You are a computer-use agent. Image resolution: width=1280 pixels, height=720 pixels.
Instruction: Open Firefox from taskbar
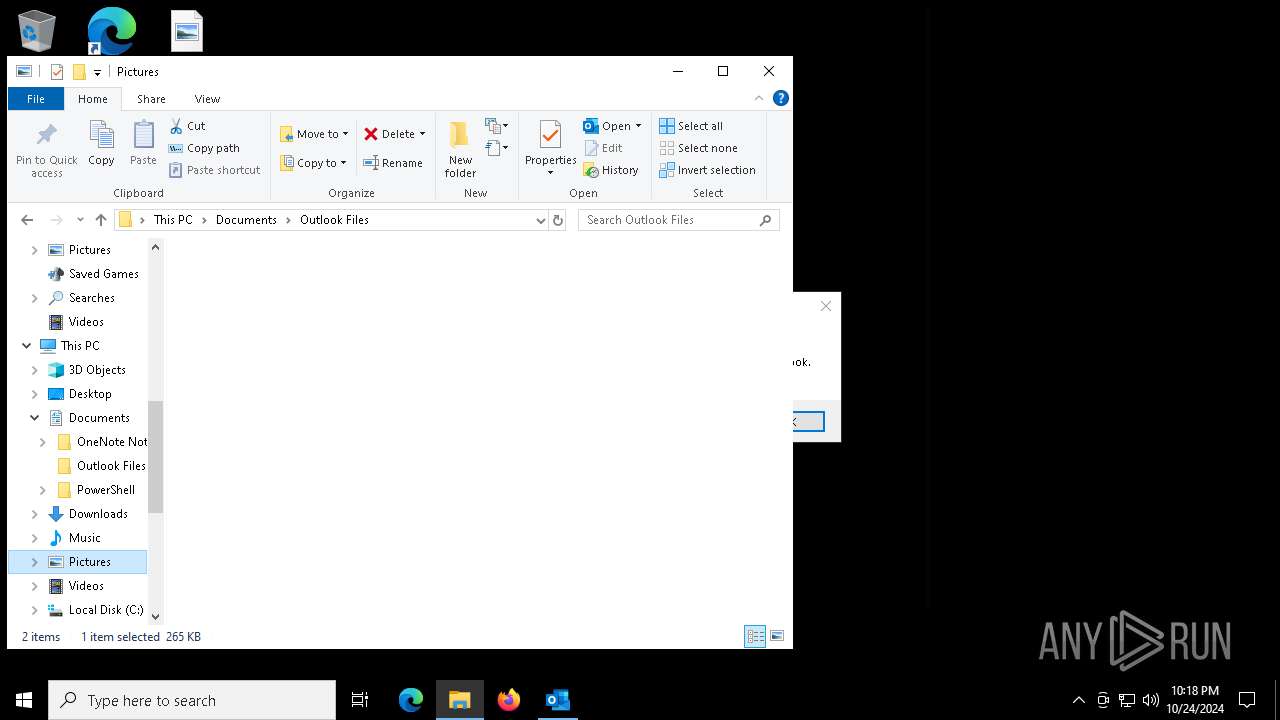coord(509,700)
